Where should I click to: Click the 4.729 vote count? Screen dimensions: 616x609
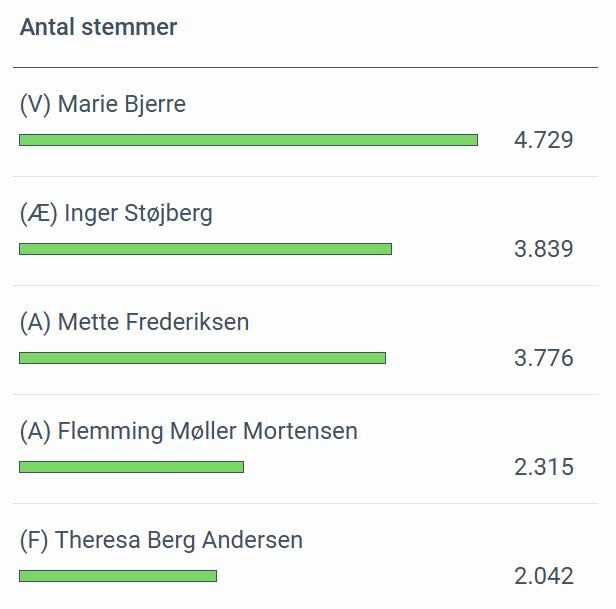coord(543,140)
